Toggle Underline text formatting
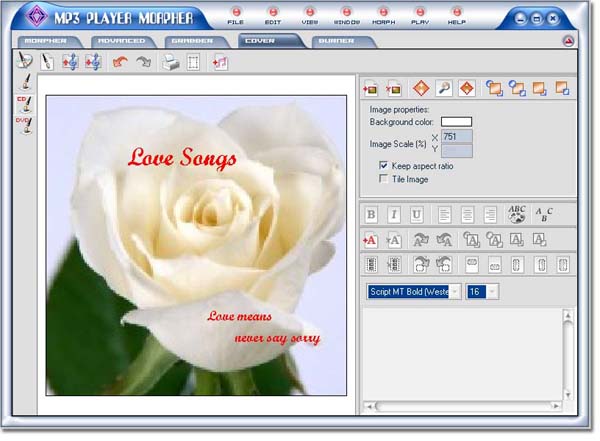Viewport: 600px width, 441px height. click(x=416, y=215)
